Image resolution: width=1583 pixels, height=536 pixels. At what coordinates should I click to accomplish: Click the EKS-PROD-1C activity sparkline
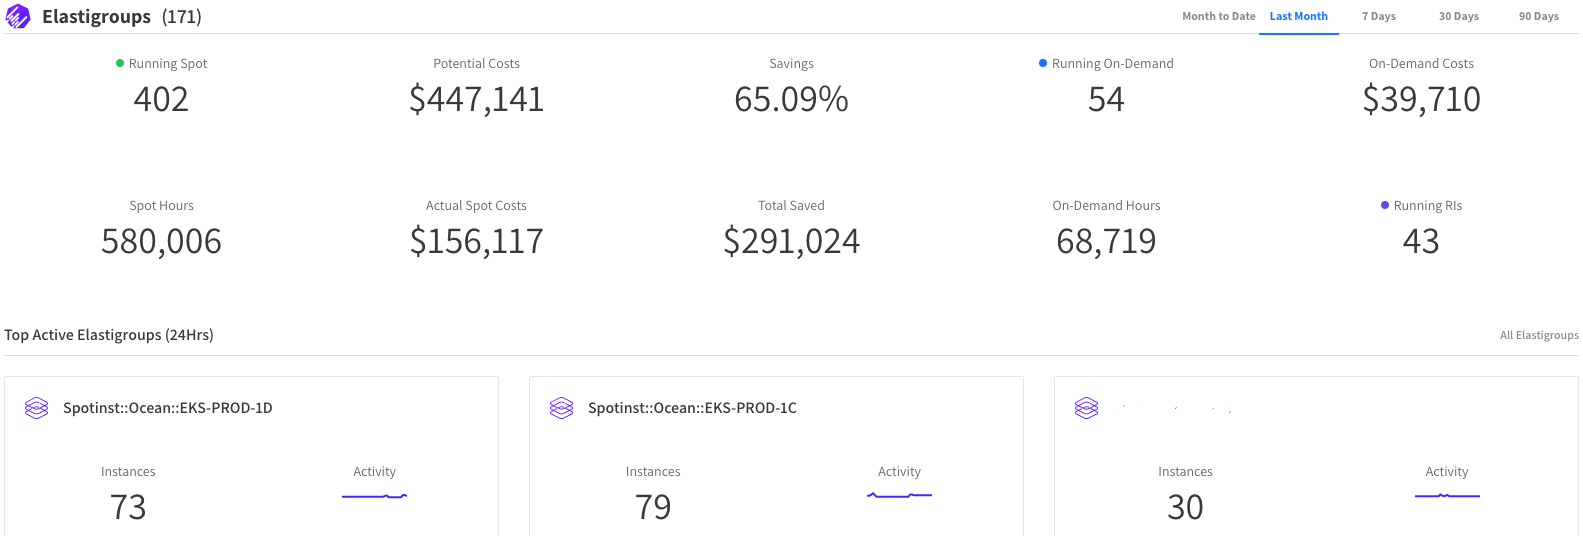tap(899, 495)
